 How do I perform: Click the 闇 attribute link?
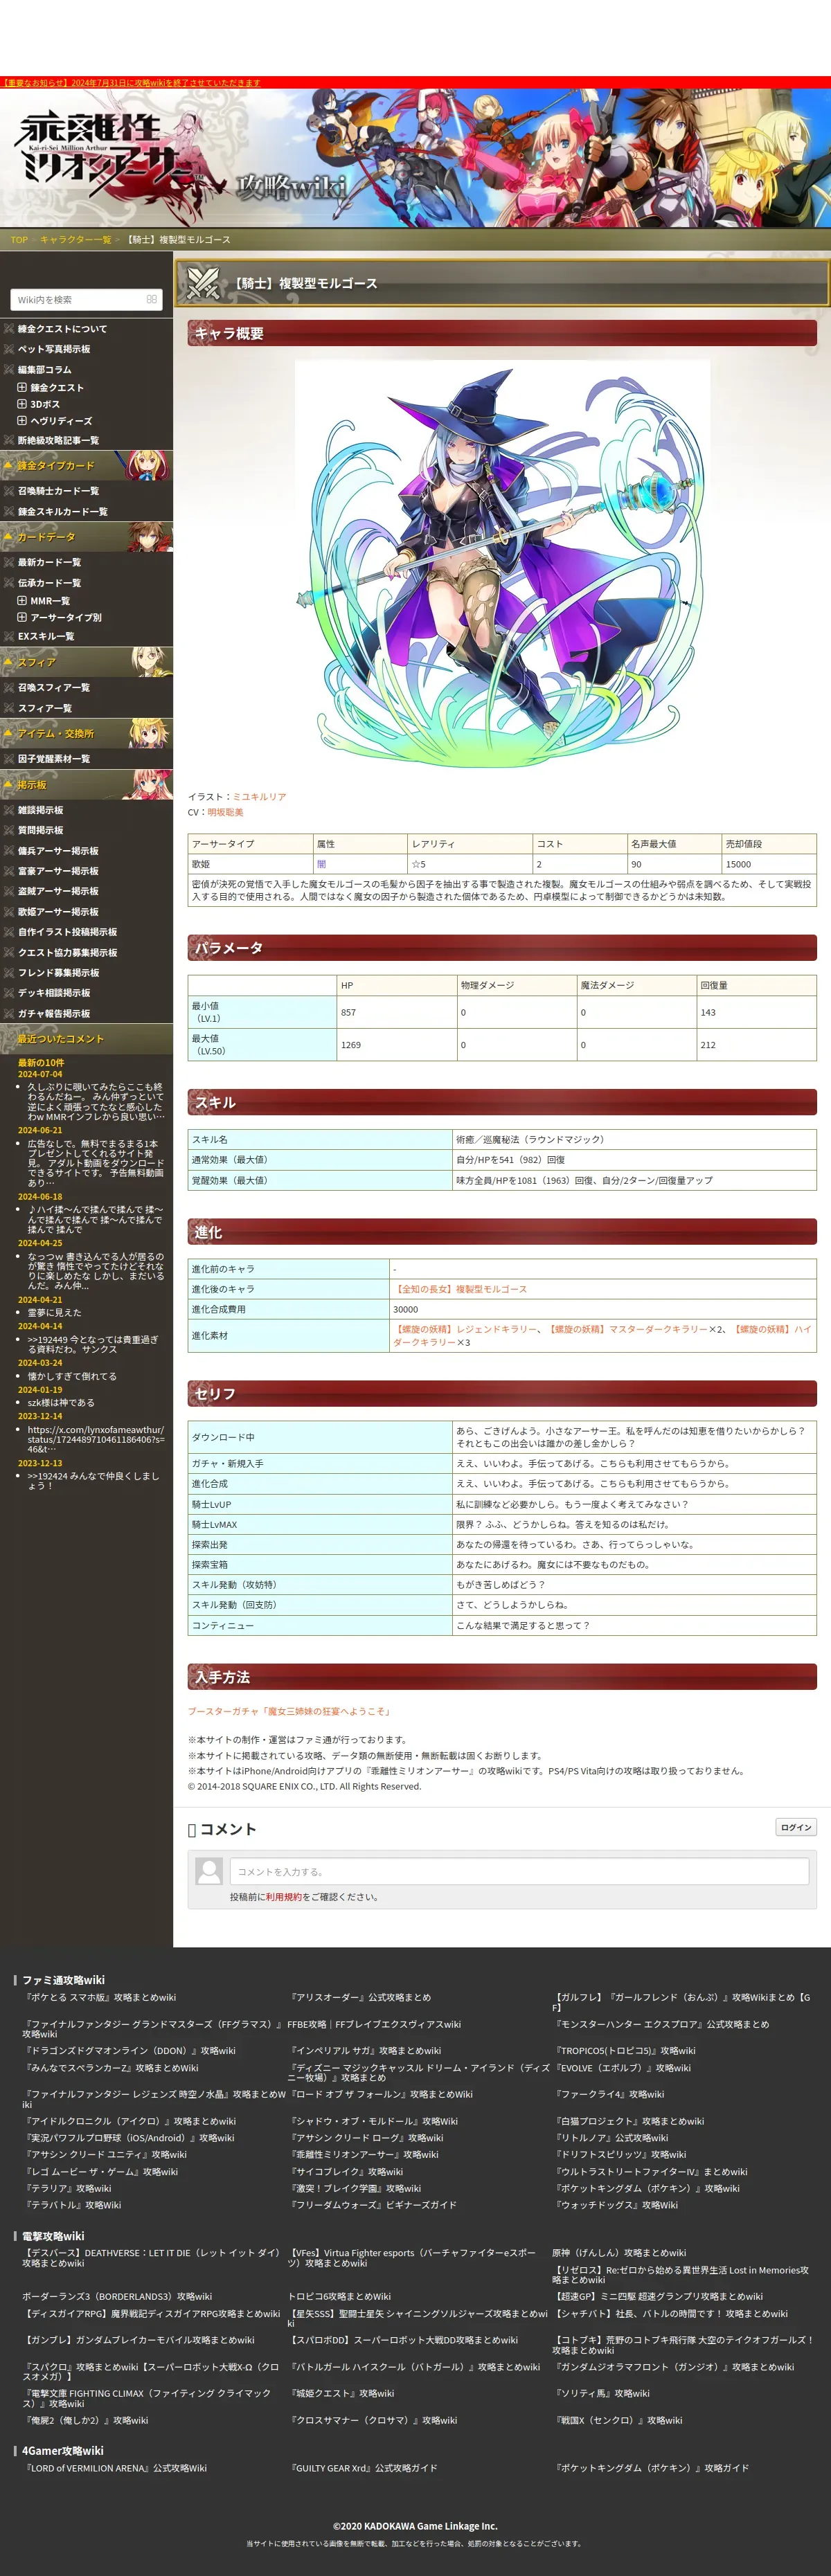pos(321,864)
